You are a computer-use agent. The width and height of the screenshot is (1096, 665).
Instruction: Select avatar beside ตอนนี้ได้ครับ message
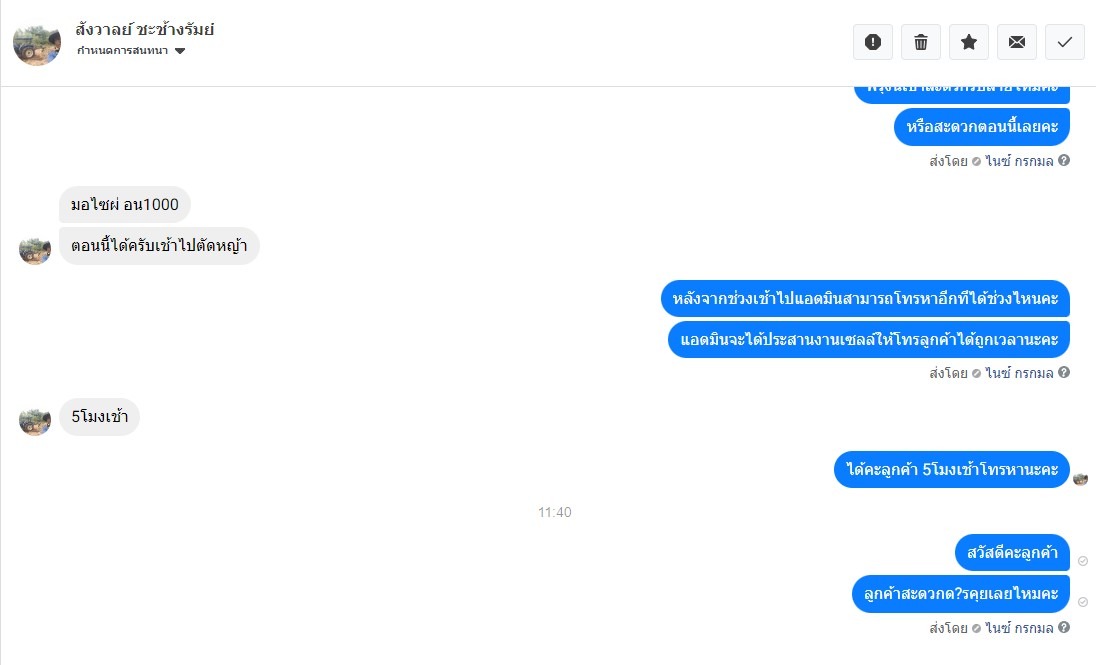coord(35,250)
